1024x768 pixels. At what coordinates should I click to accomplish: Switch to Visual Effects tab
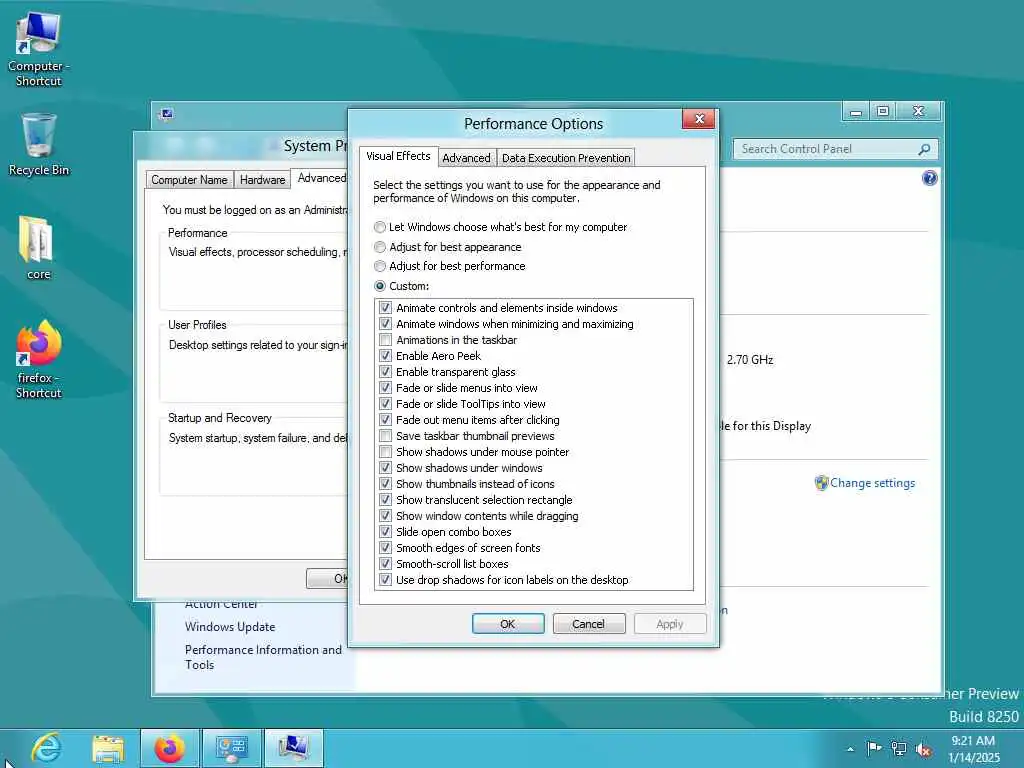pyautogui.click(x=398, y=156)
